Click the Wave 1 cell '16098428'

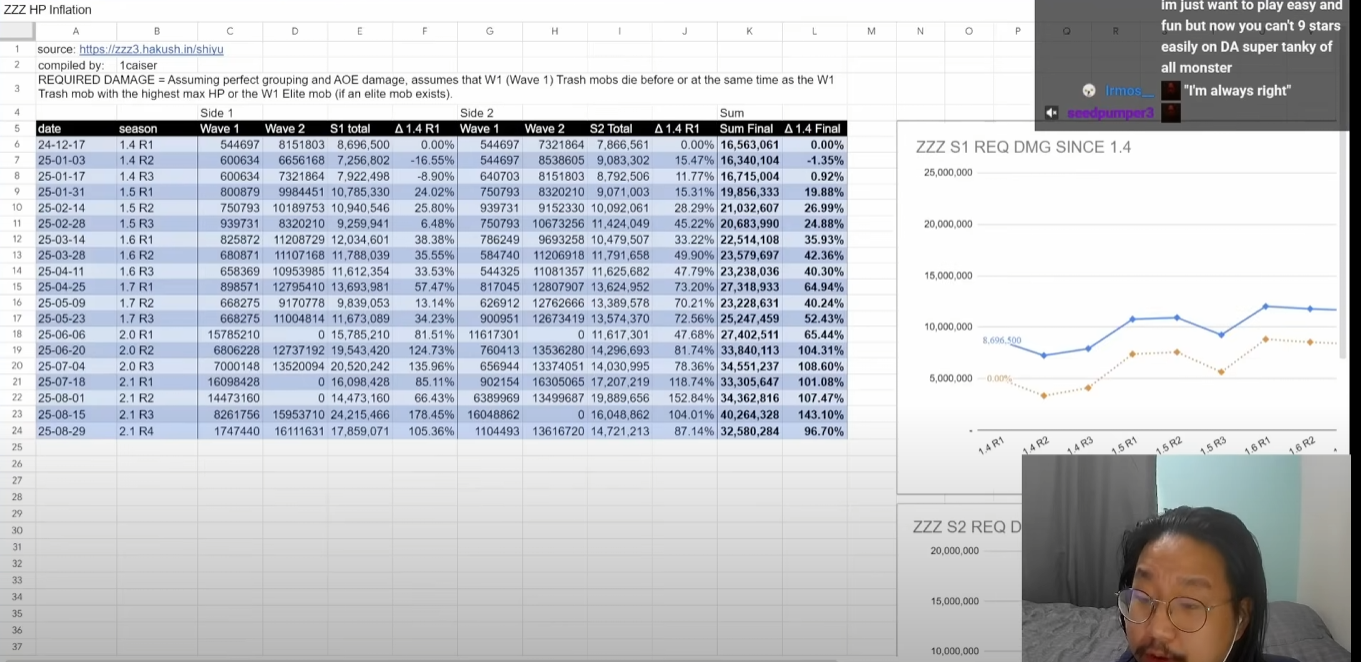(230, 383)
